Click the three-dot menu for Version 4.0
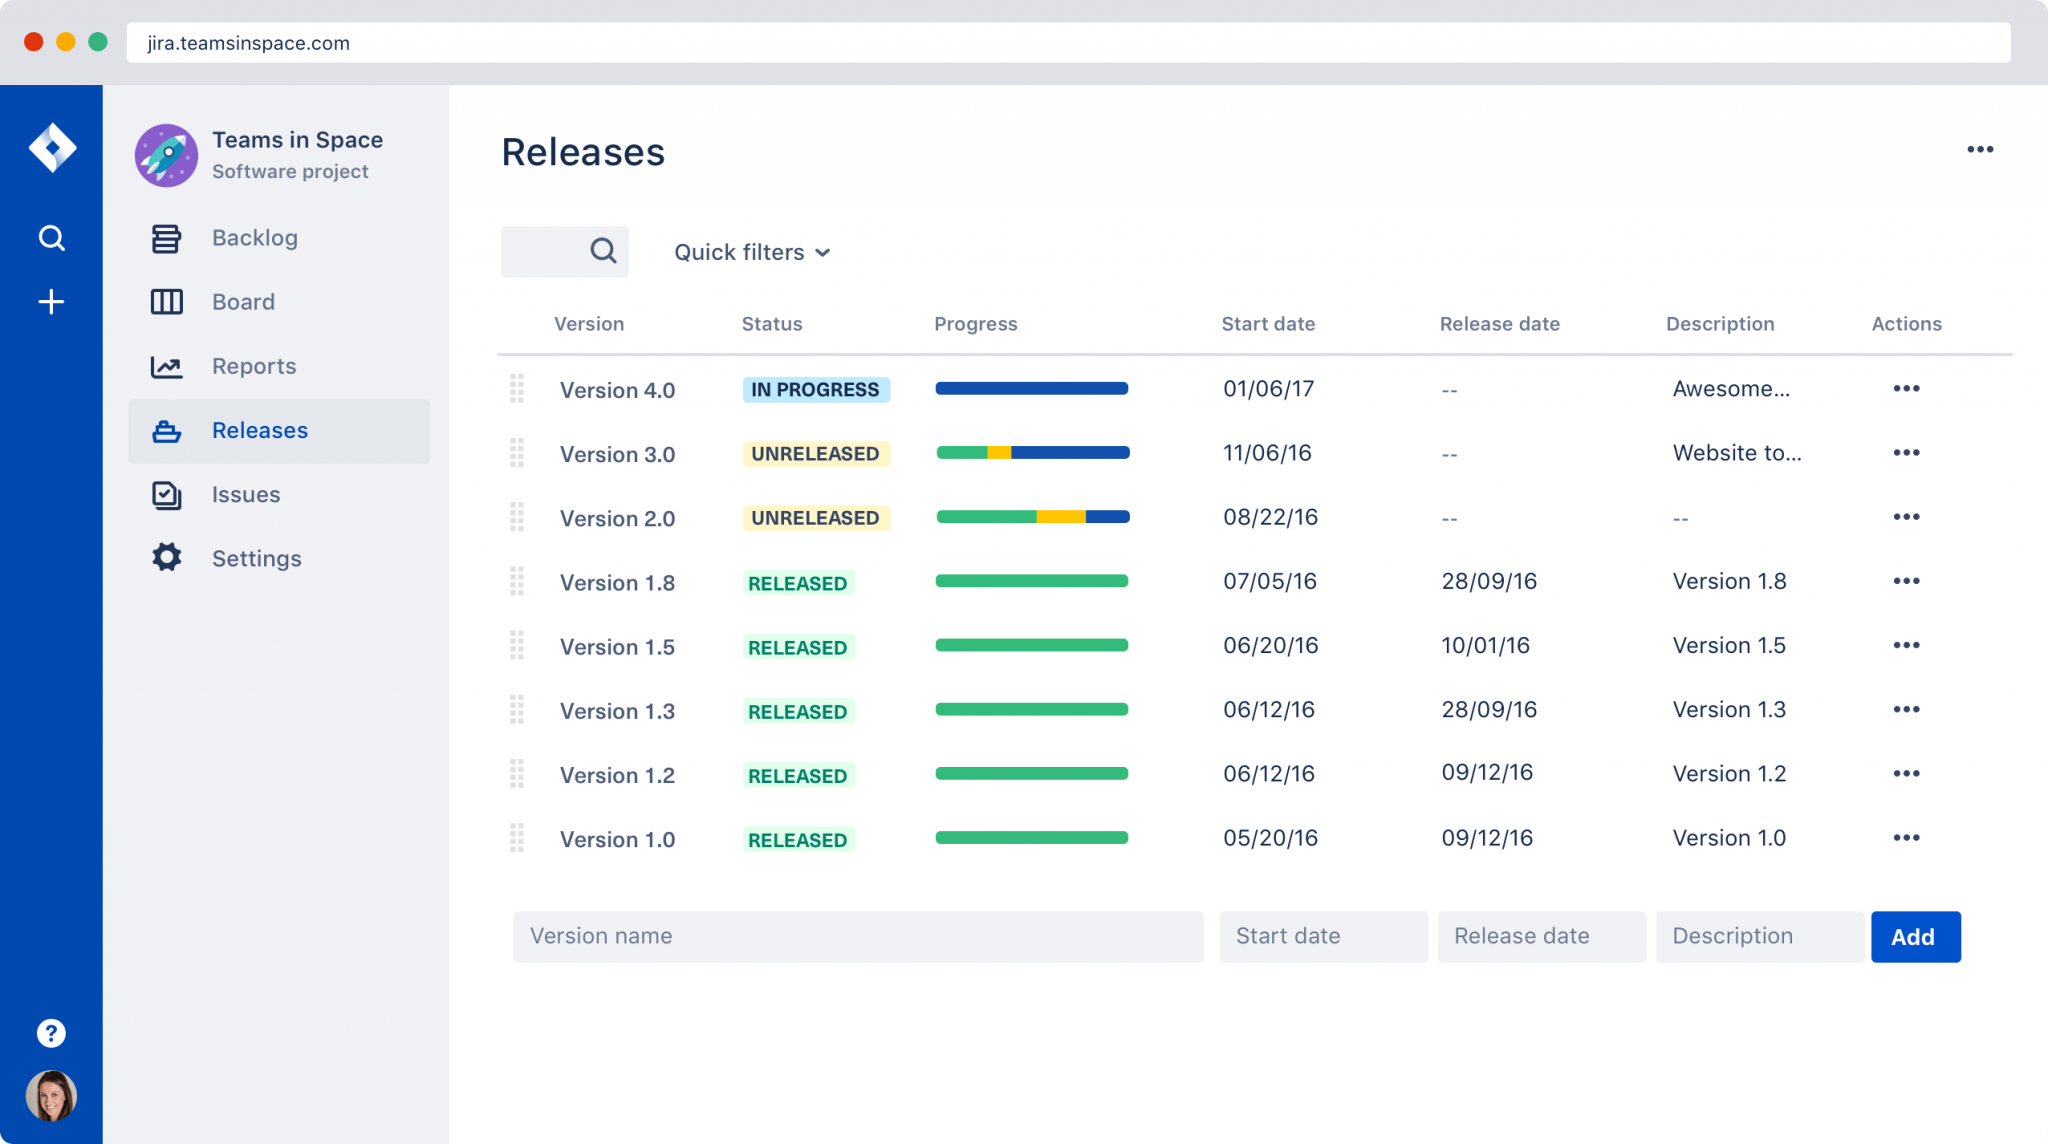Image resolution: width=2048 pixels, height=1144 pixels. [x=1906, y=387]
